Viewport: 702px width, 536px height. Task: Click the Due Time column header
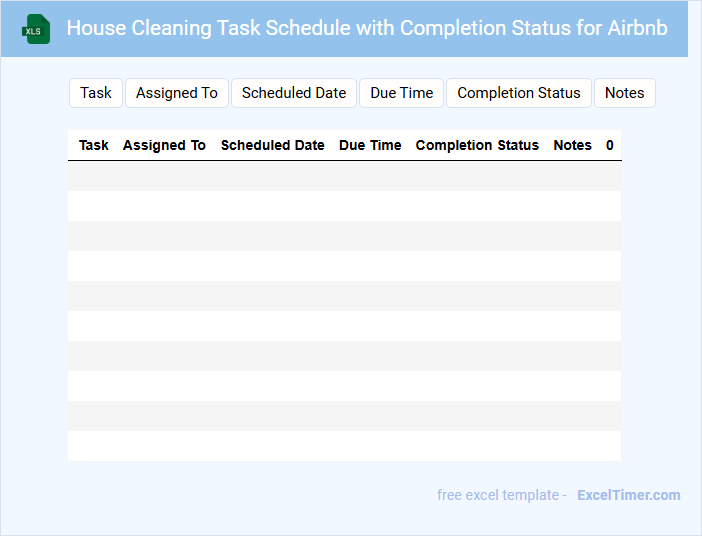(370, 145)
